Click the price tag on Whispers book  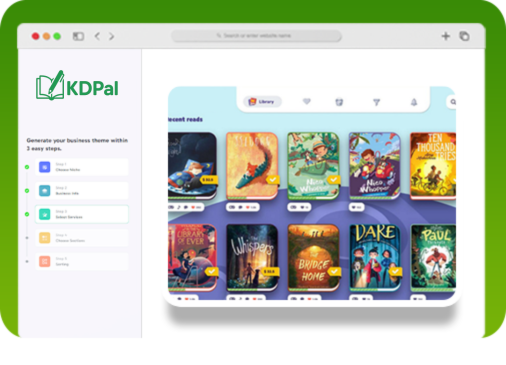tap(270, 272)
